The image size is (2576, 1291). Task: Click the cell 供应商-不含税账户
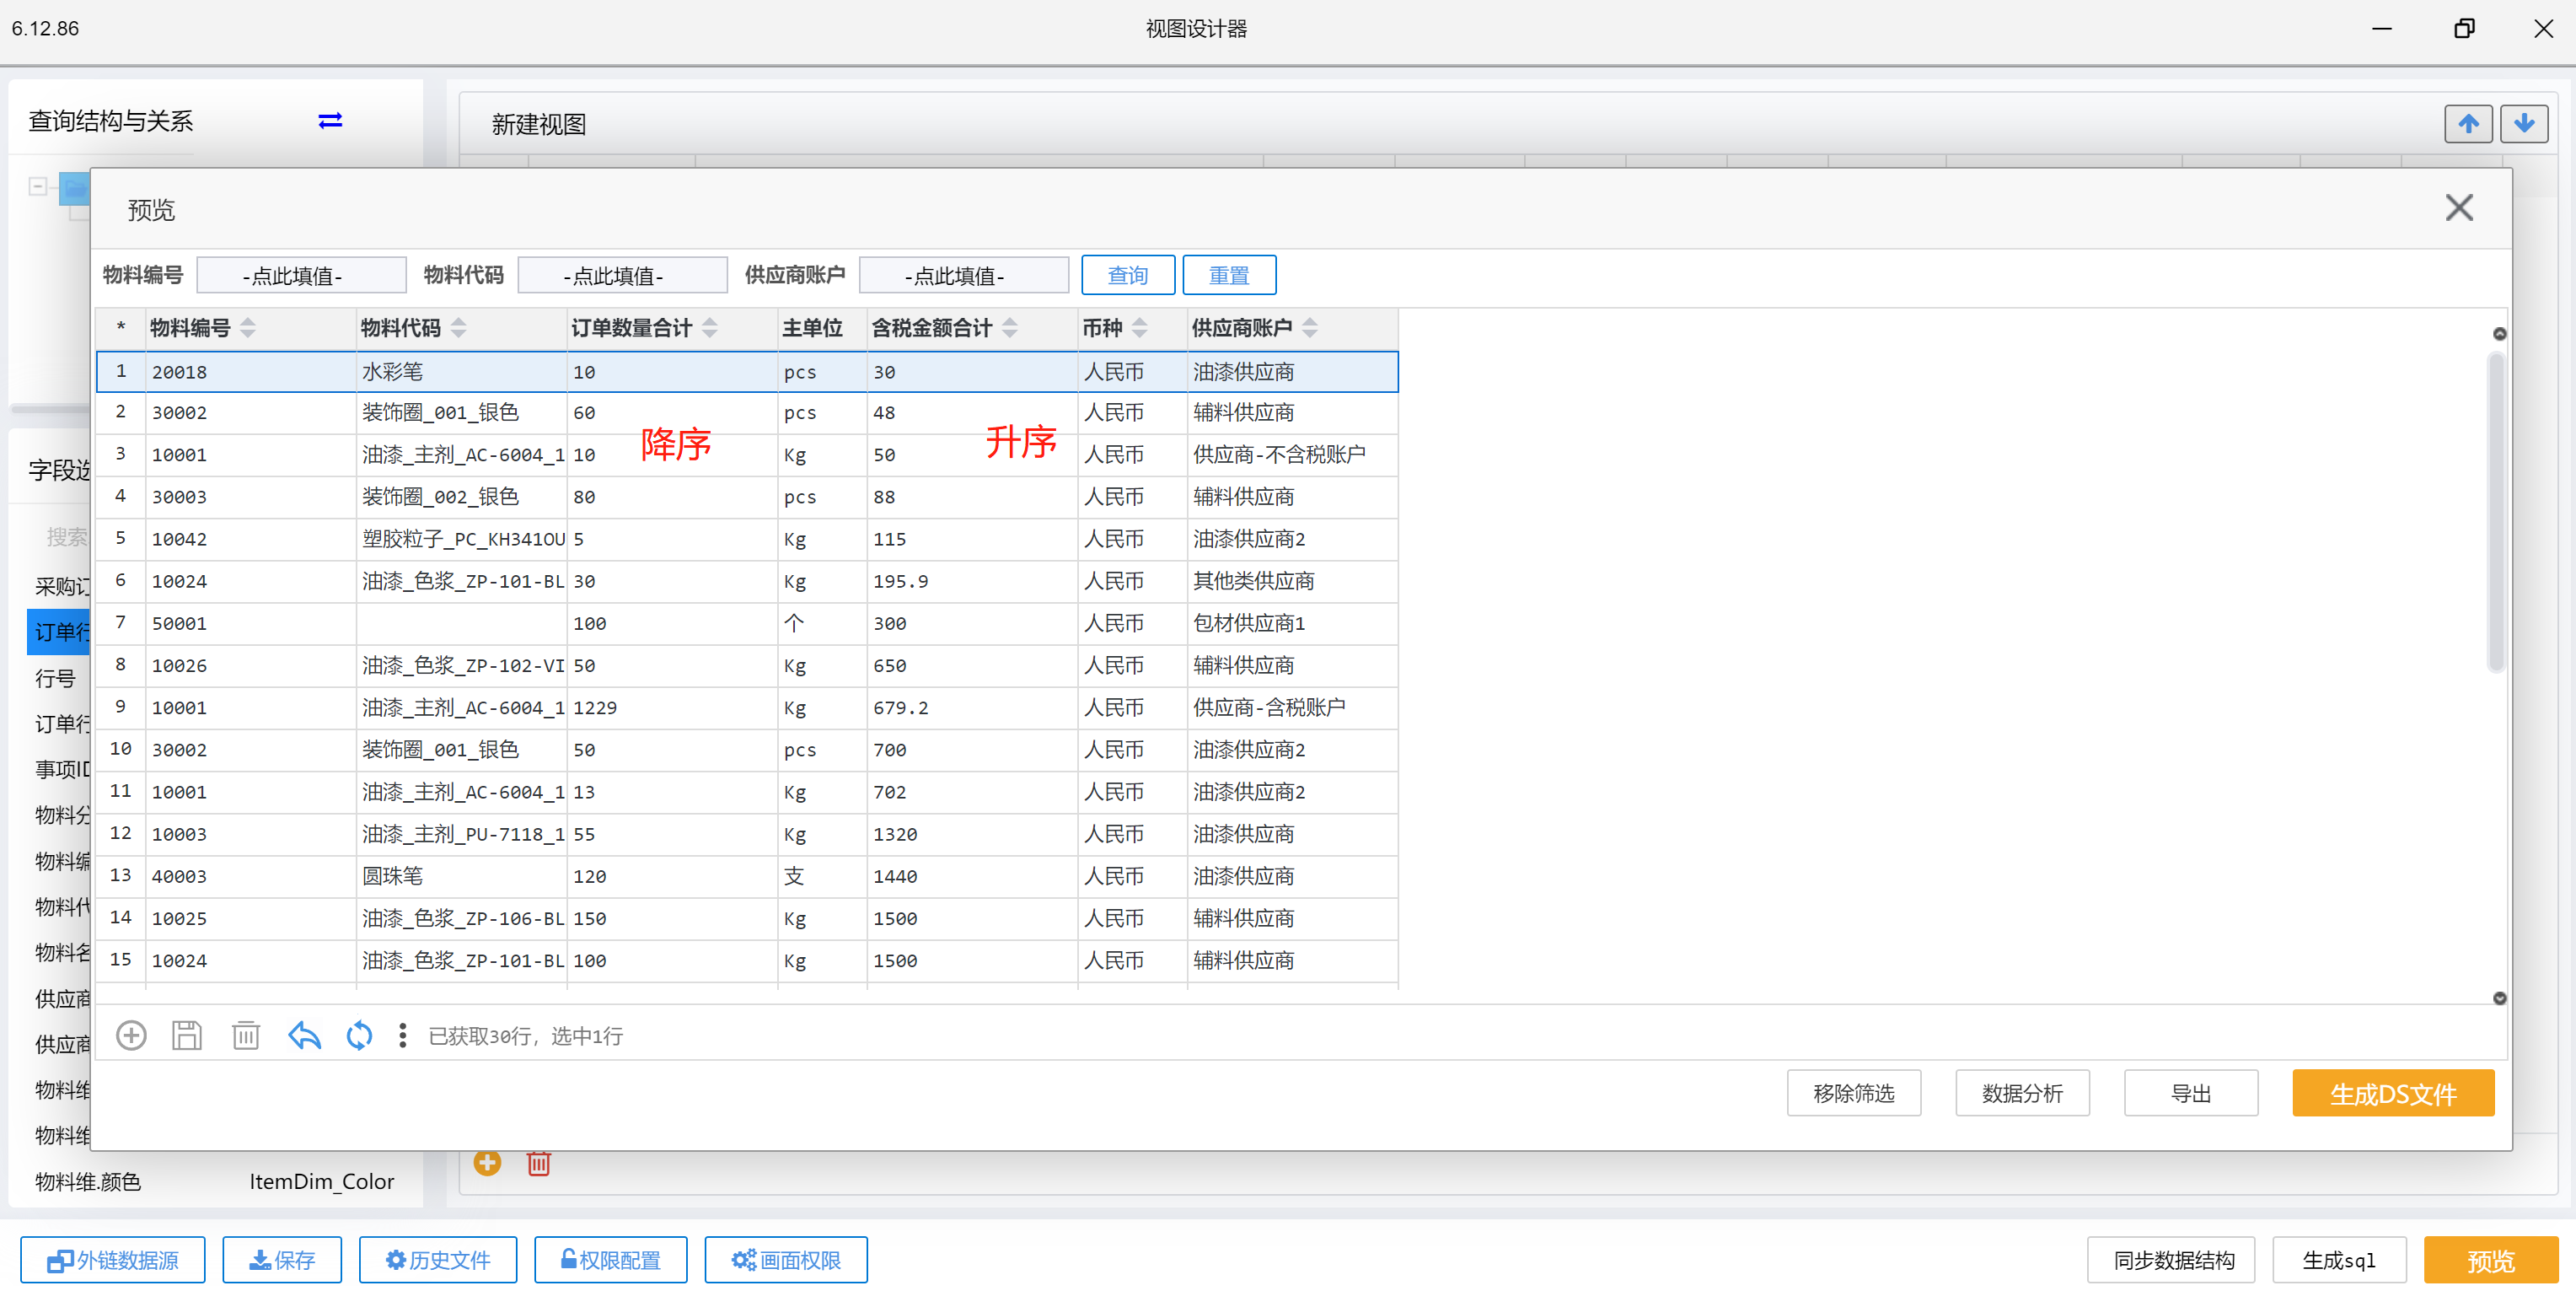pos(1291,455)
